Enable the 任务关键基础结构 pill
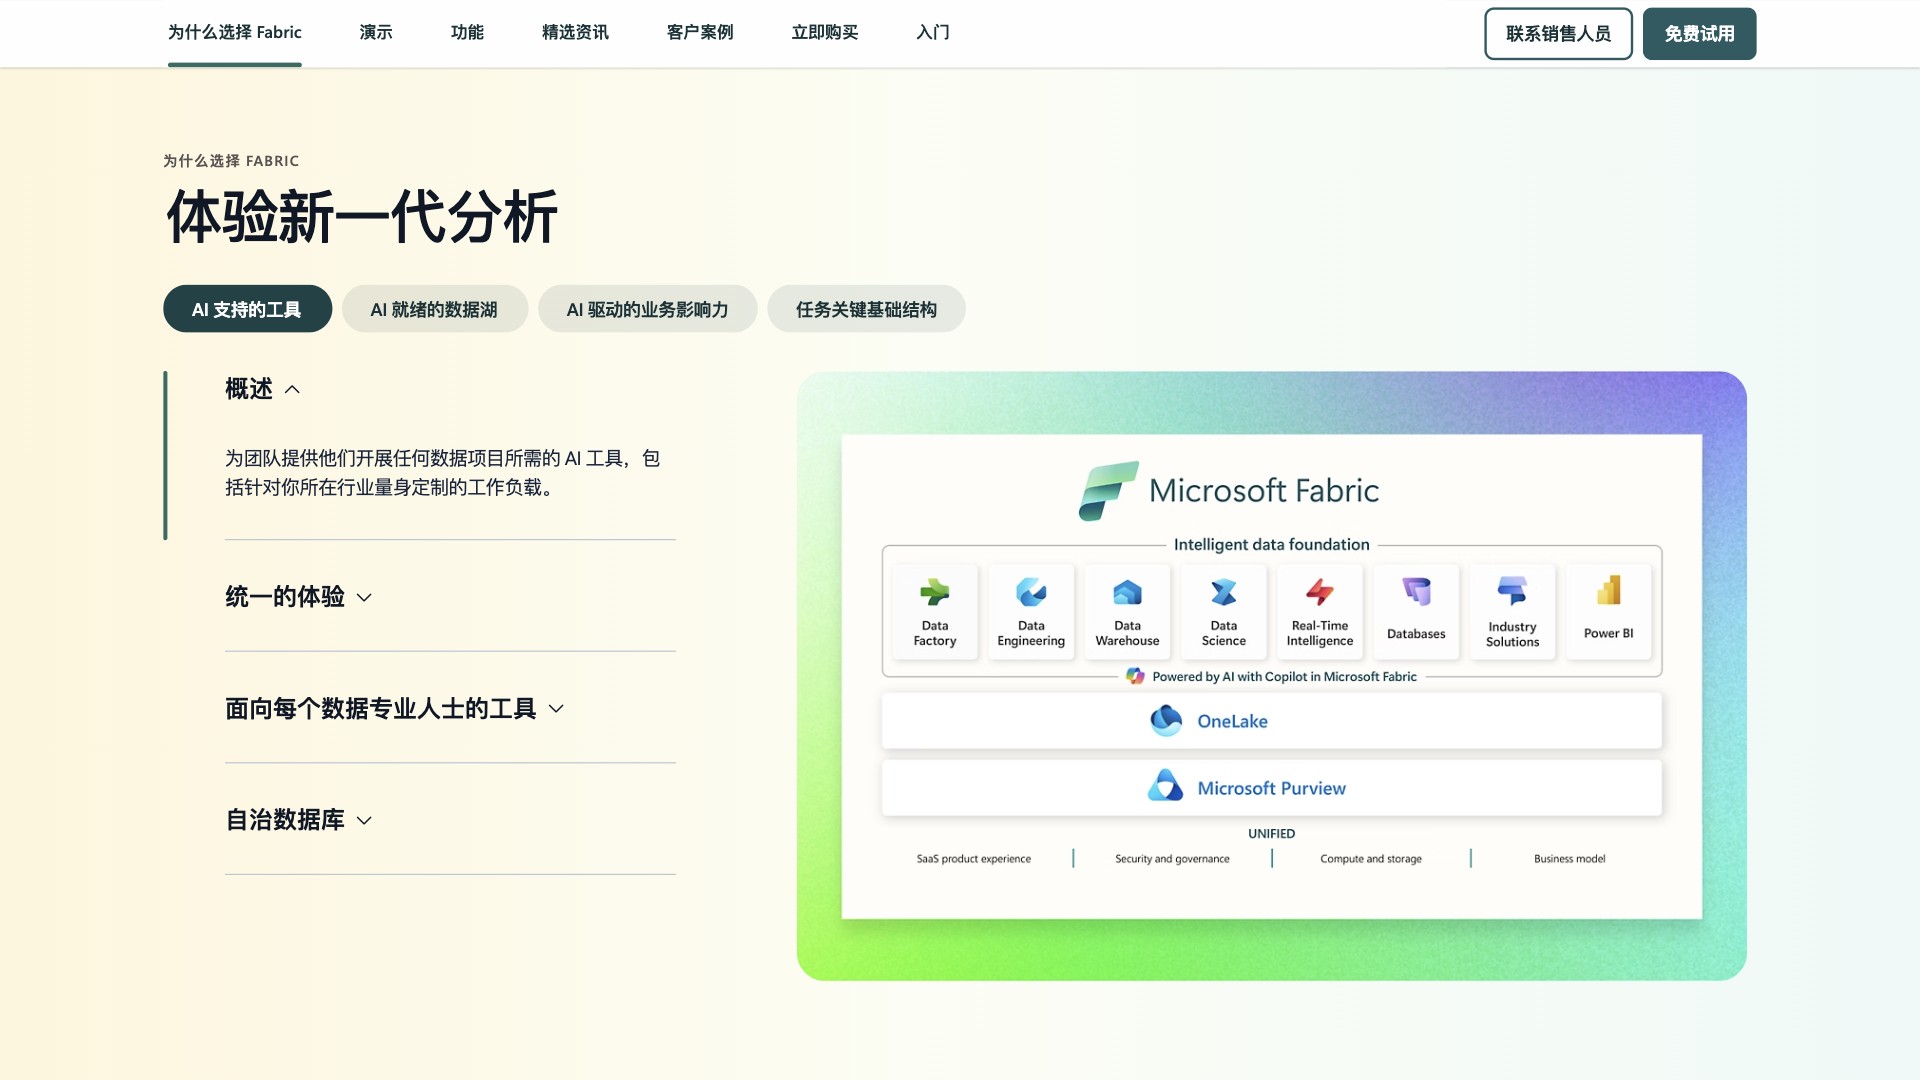The height and width of the screenshot is (1080, 1920). [866, 309]
